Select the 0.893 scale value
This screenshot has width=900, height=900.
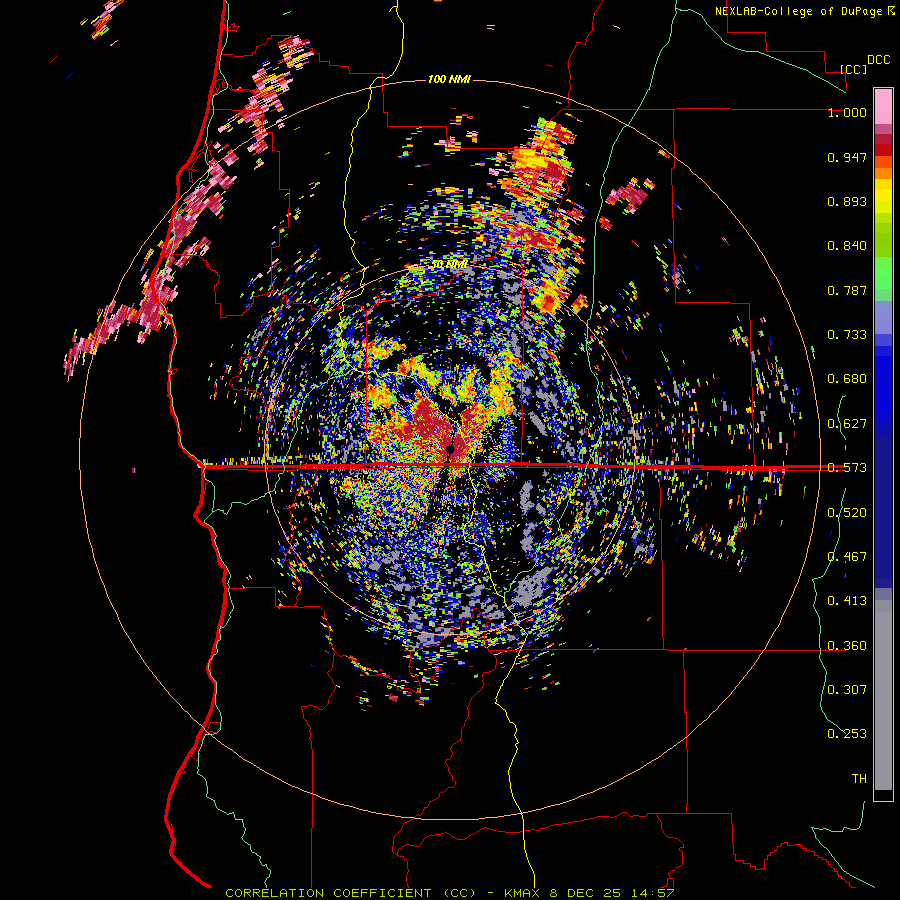coord(847,201)
